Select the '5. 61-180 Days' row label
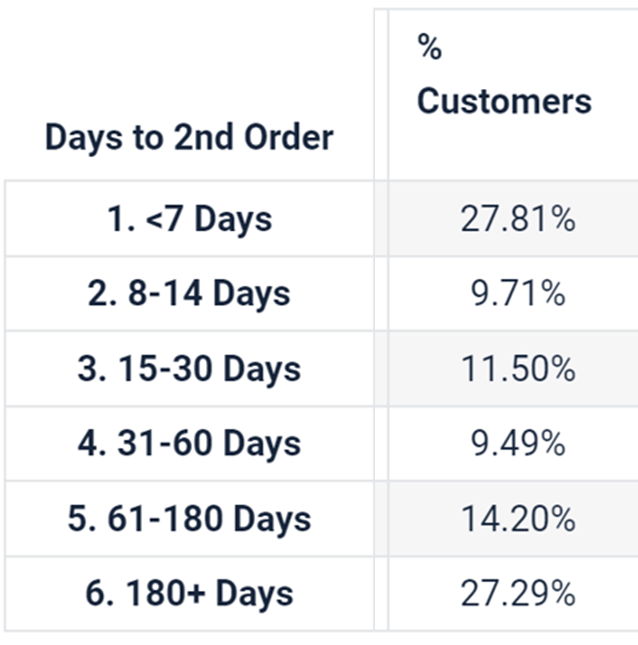 pyautogui.click(x=189, y=518)
